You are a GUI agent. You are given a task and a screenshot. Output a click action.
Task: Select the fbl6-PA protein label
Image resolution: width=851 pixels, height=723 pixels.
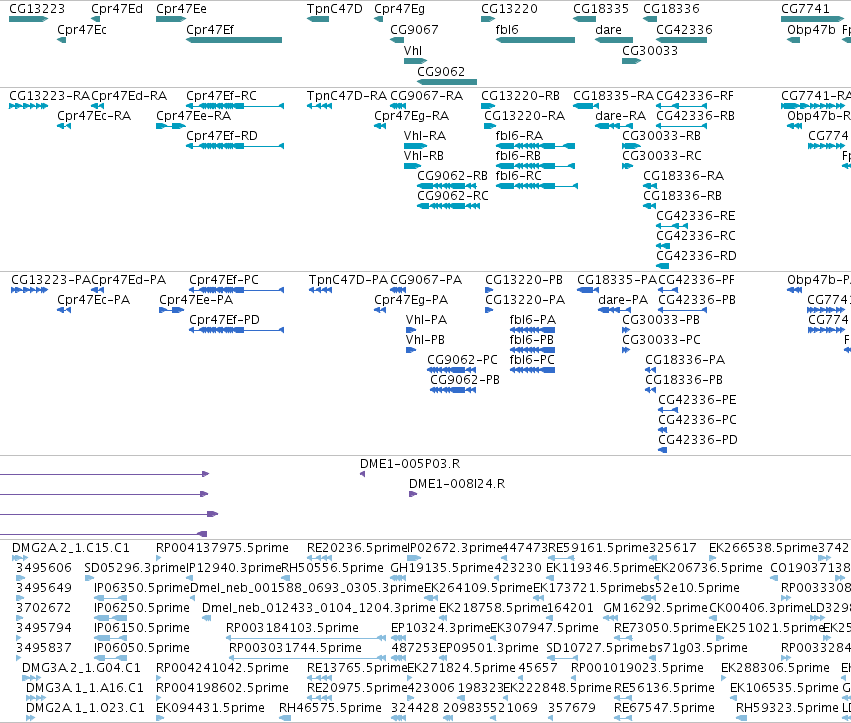[x=532, y=320]
